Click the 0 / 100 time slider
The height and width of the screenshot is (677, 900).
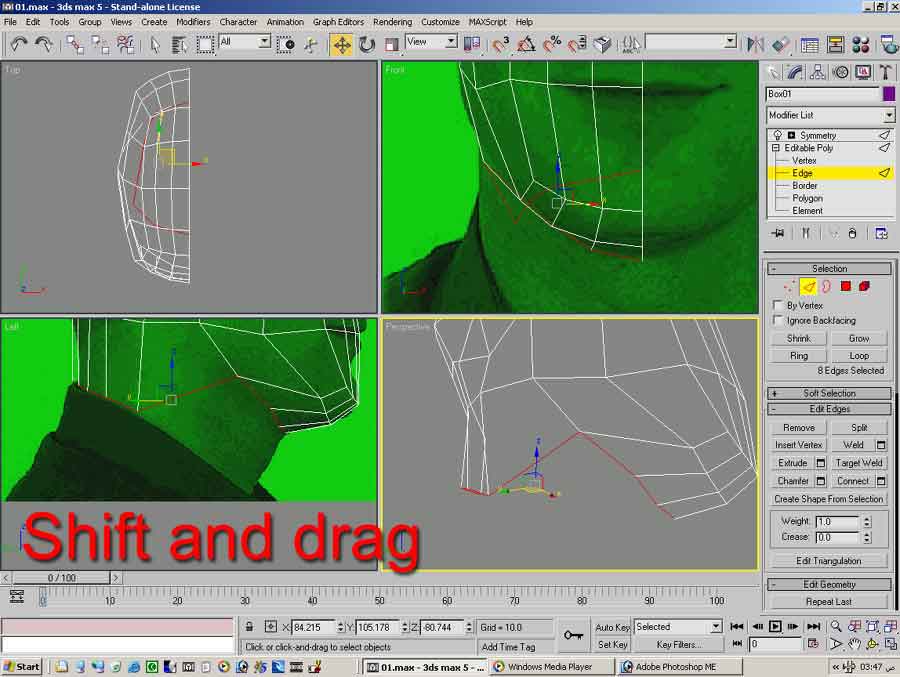point(61,578)
